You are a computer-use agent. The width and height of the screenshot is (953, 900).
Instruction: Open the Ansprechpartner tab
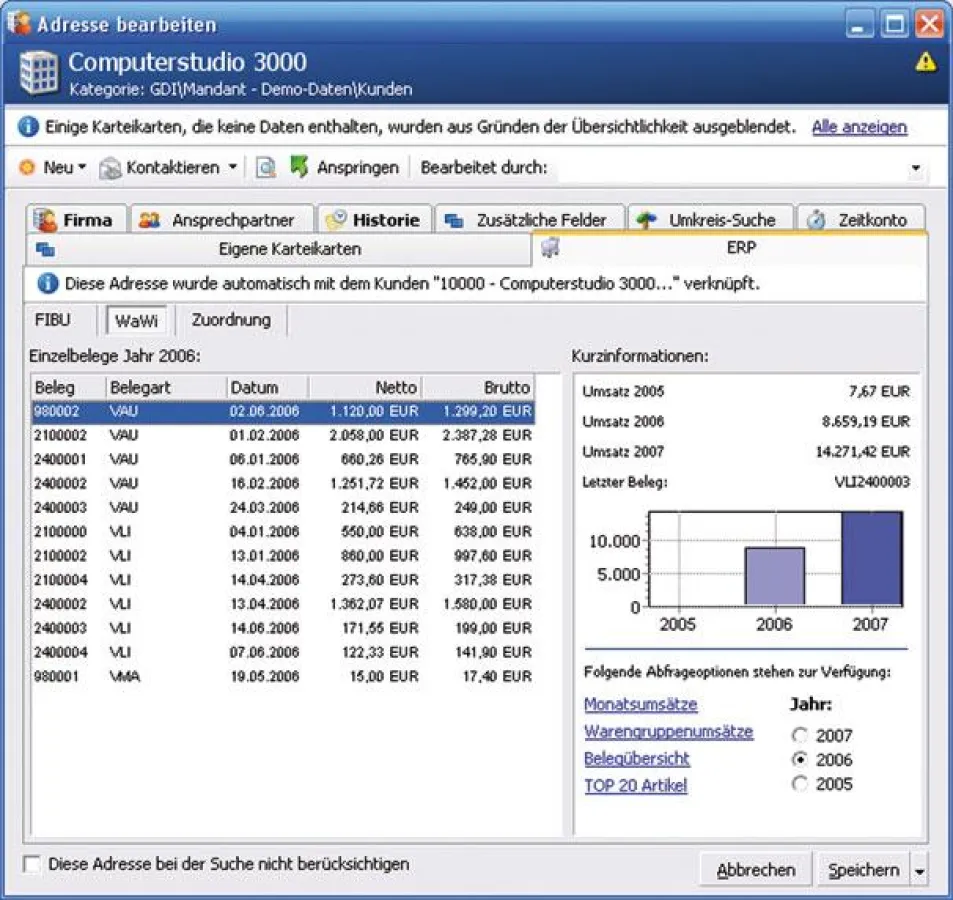pos(220,220)
